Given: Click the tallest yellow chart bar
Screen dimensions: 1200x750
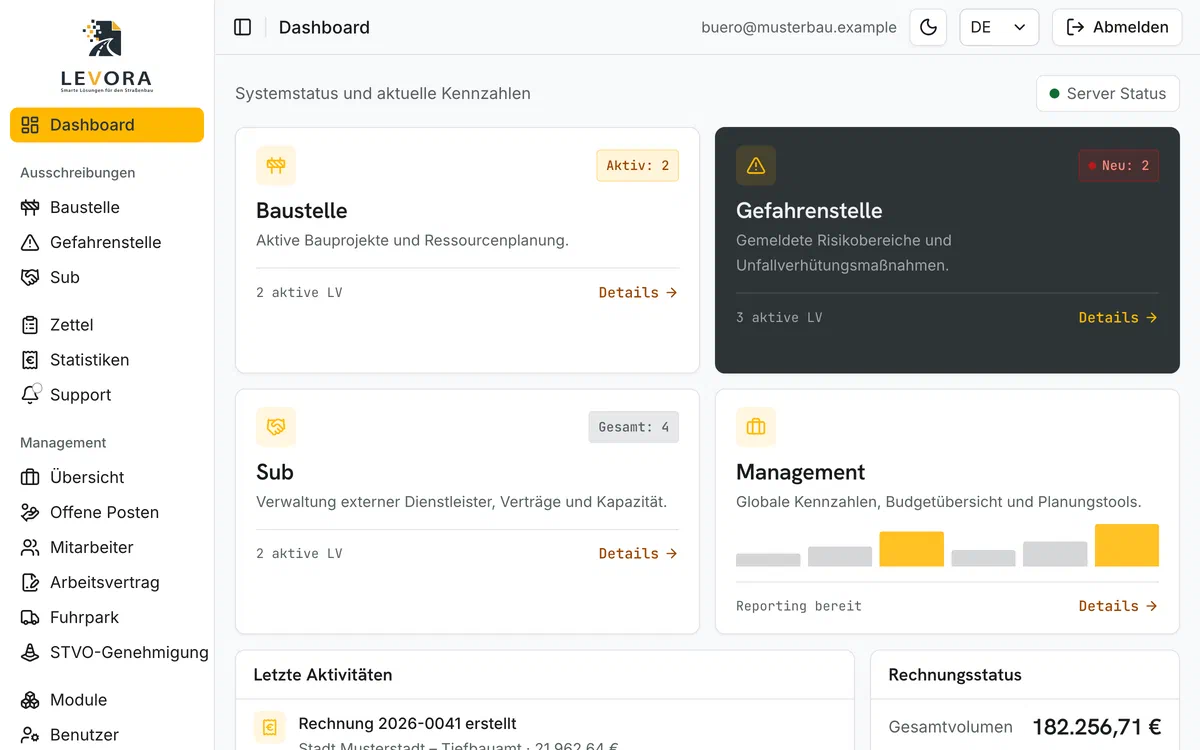Looking at the screenshot, I should click(1127, 545).
